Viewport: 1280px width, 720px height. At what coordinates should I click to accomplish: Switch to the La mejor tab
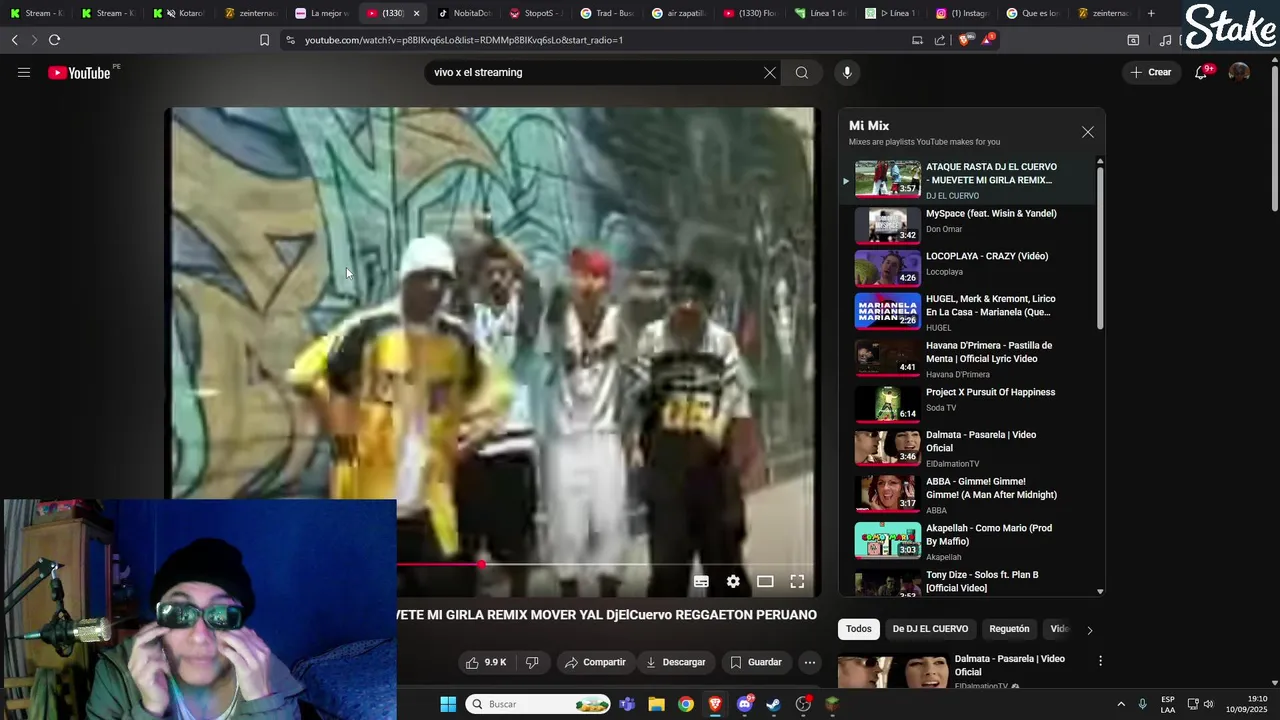click(x=322, y=13)
